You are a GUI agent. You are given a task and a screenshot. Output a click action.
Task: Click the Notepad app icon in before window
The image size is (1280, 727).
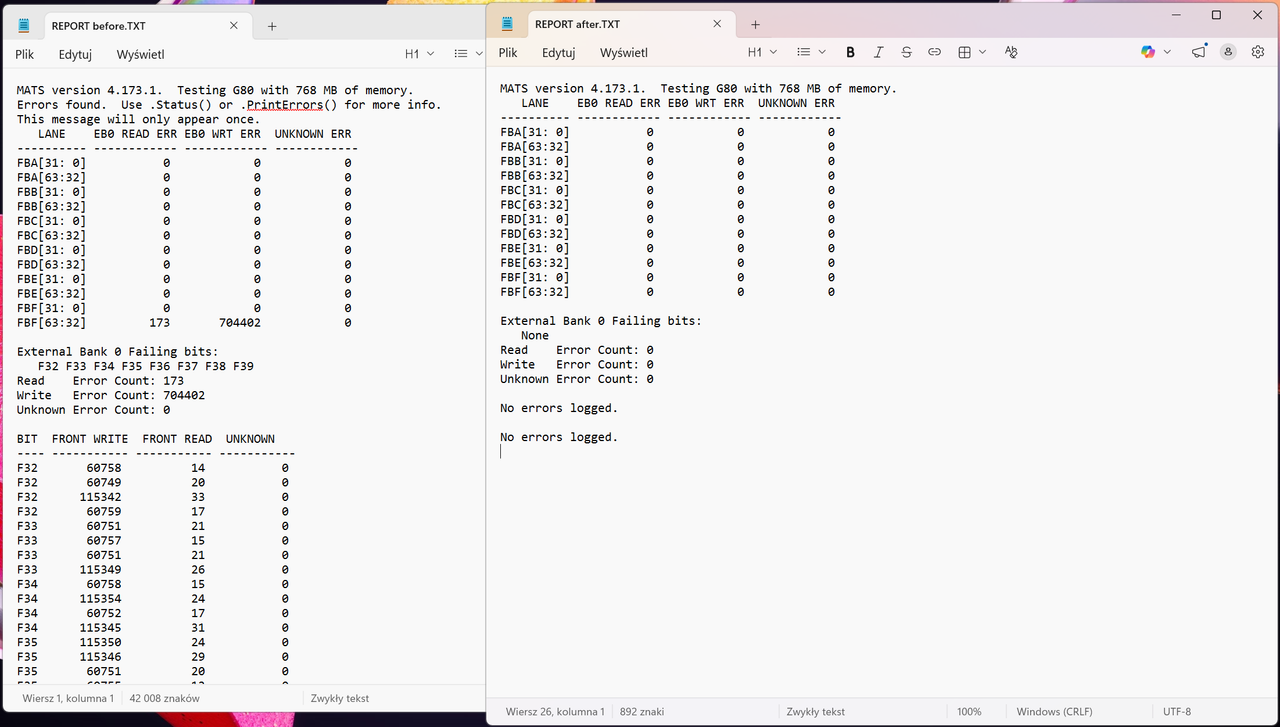(x=24, y=26)
